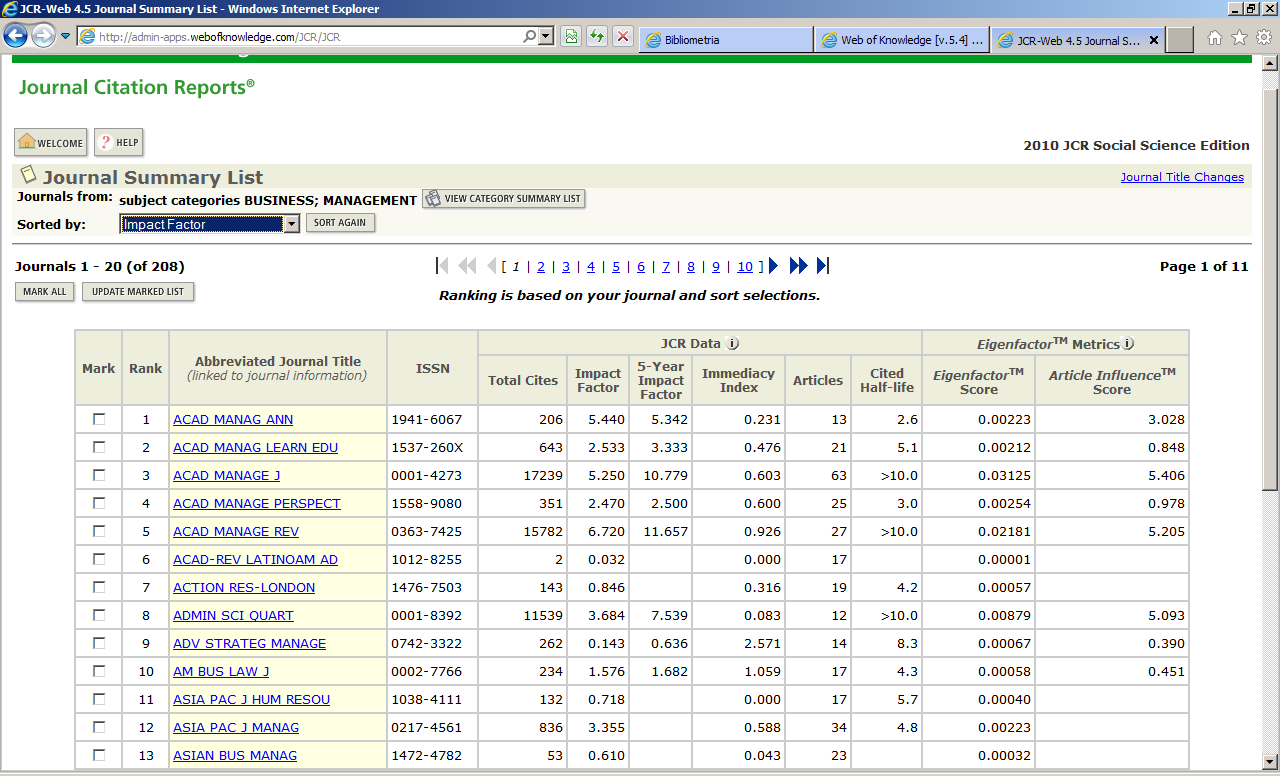Mark checkbox for ACAD MANAG ANN
The height and width of the screenshot is (776, 1280).
tap(99, 419)
